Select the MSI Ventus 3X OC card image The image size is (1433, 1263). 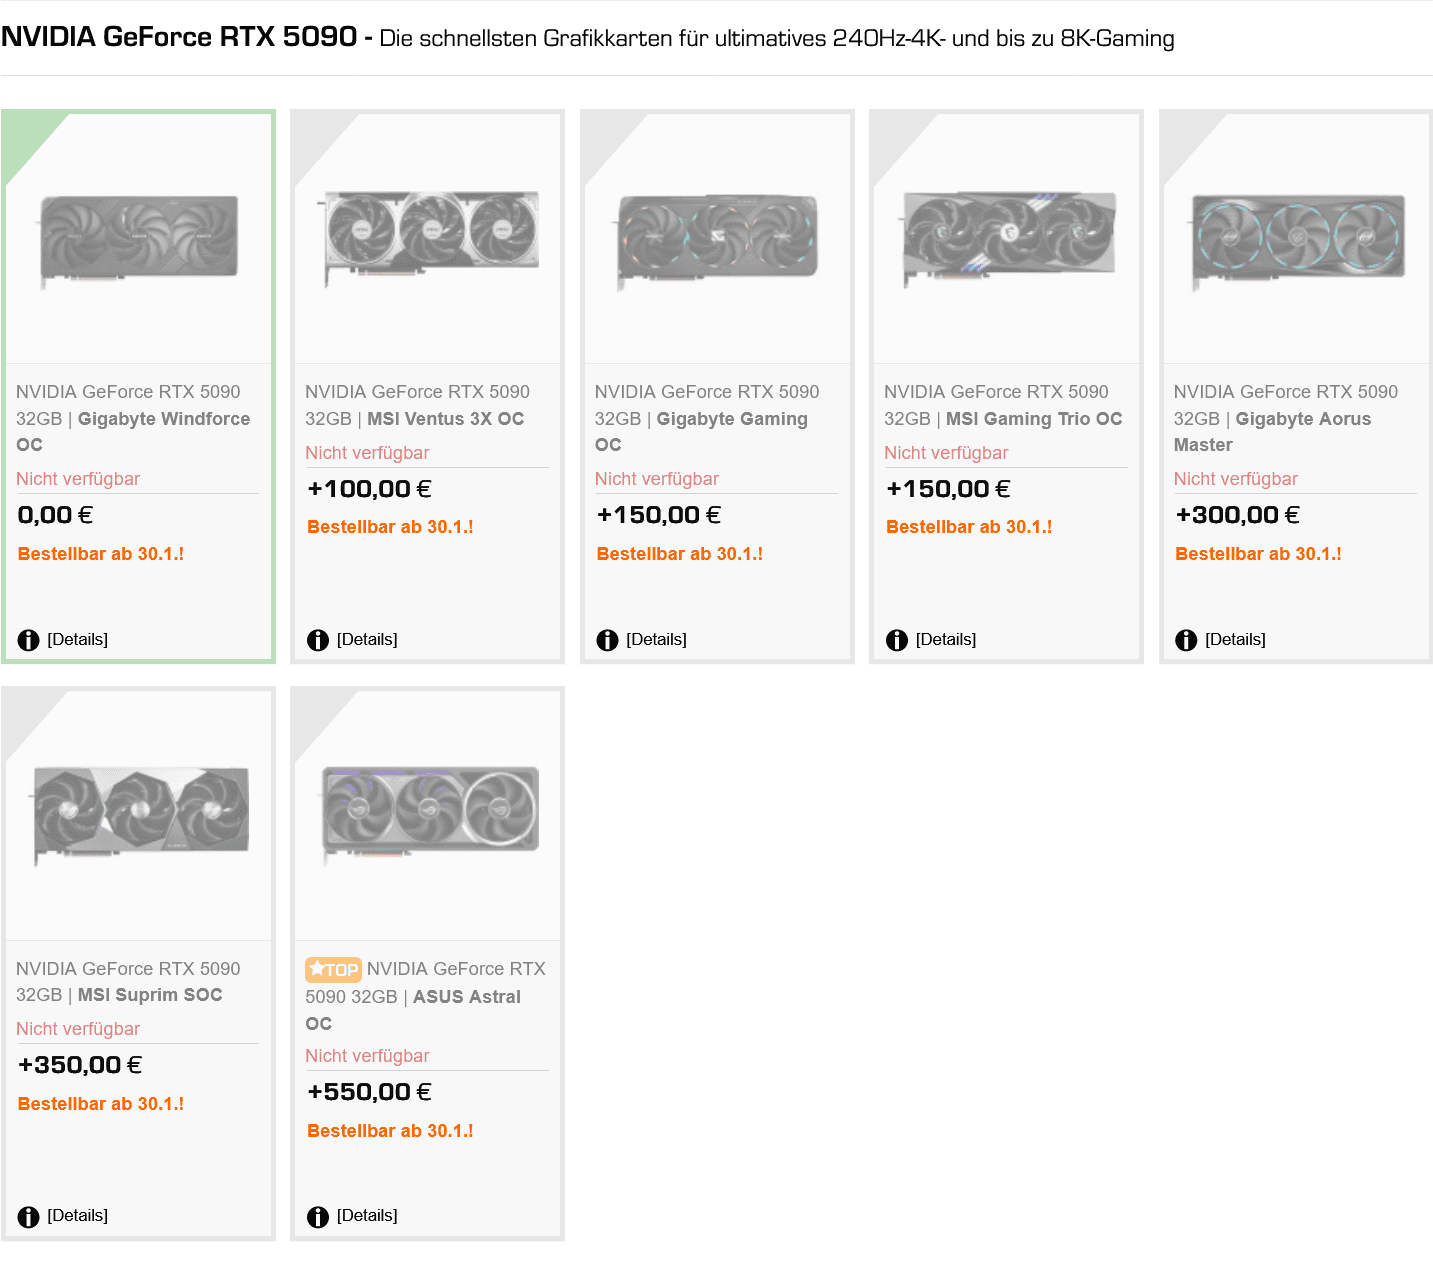[428, 237]
